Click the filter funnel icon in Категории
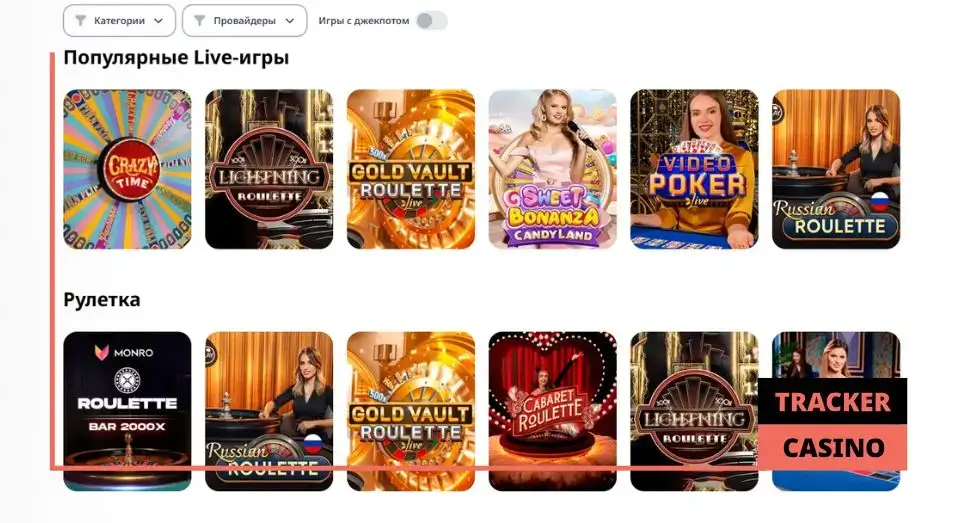Image resolution: width=960 pixels, height=523 pixels. [x=80, y=21]
